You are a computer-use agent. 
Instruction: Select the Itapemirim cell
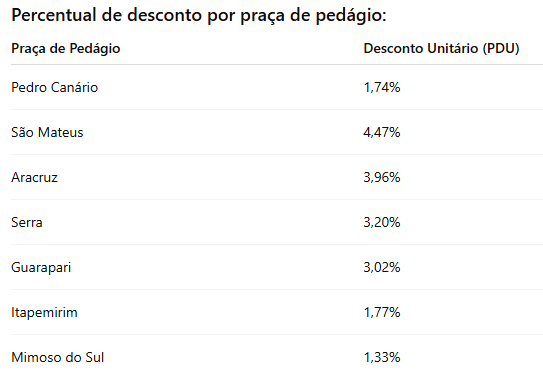click(x=44, y=313)
